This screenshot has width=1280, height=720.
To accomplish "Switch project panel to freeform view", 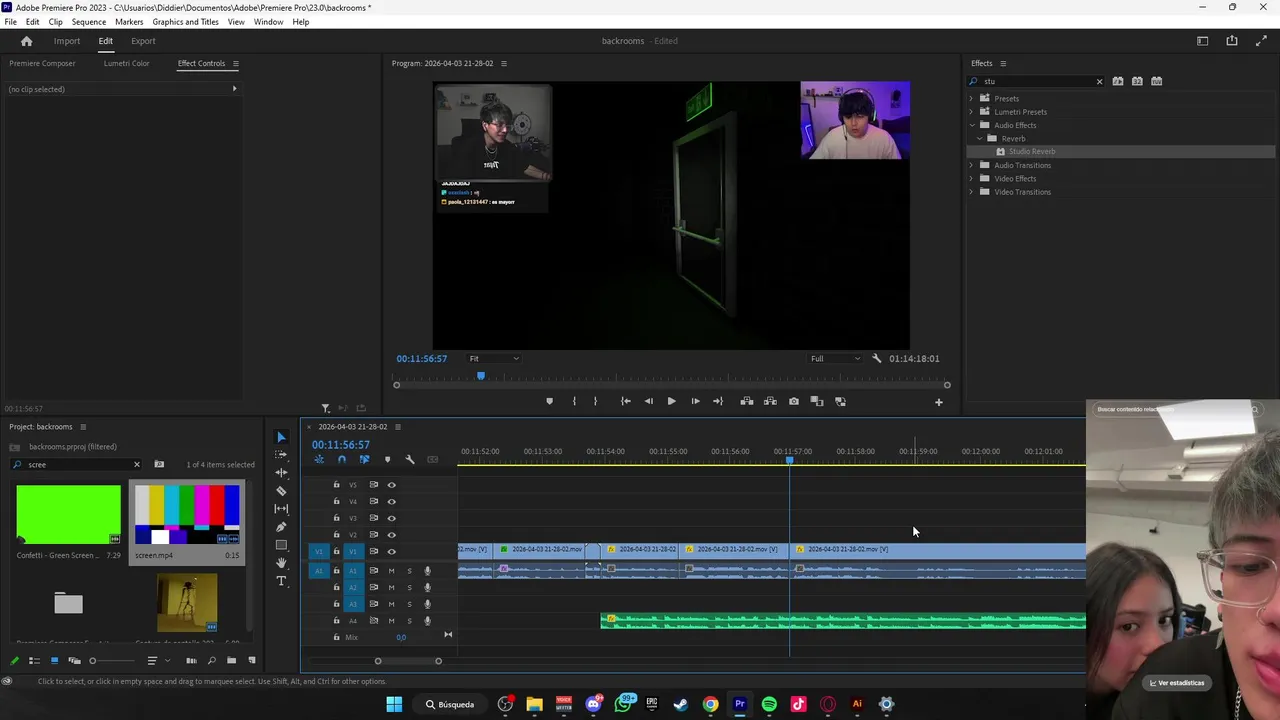I will pos(74,660).
